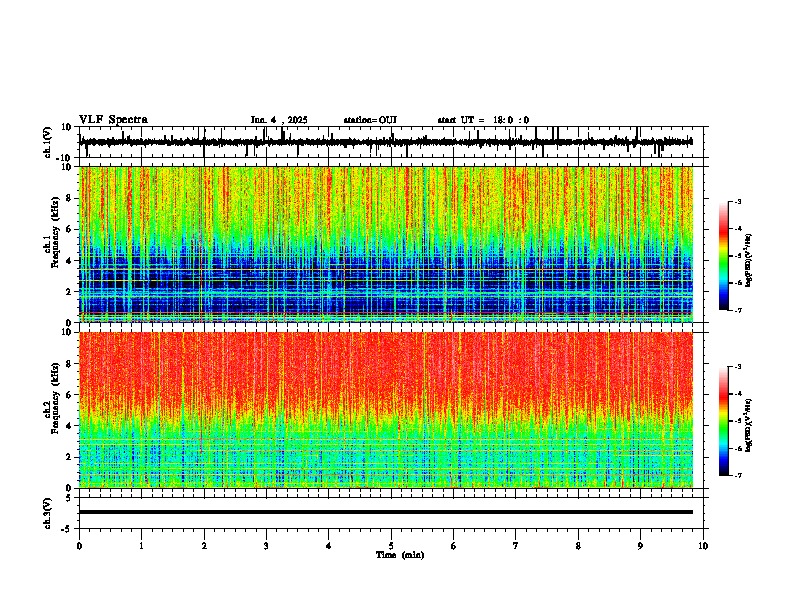
Task: Click the ch.1 spectrogram color scale bar
Action: (x=724, y=256)
